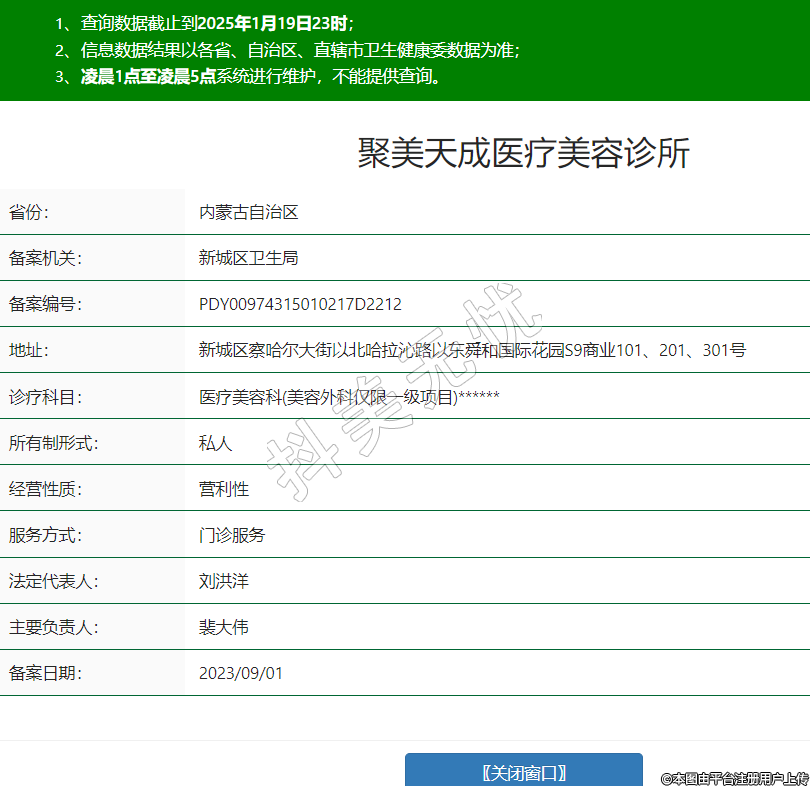Image resolution: width=810 pixels, height=786 pixels.
Task: Click the clinic title 聚美天成医疗美容诊所
Action: 523,153
